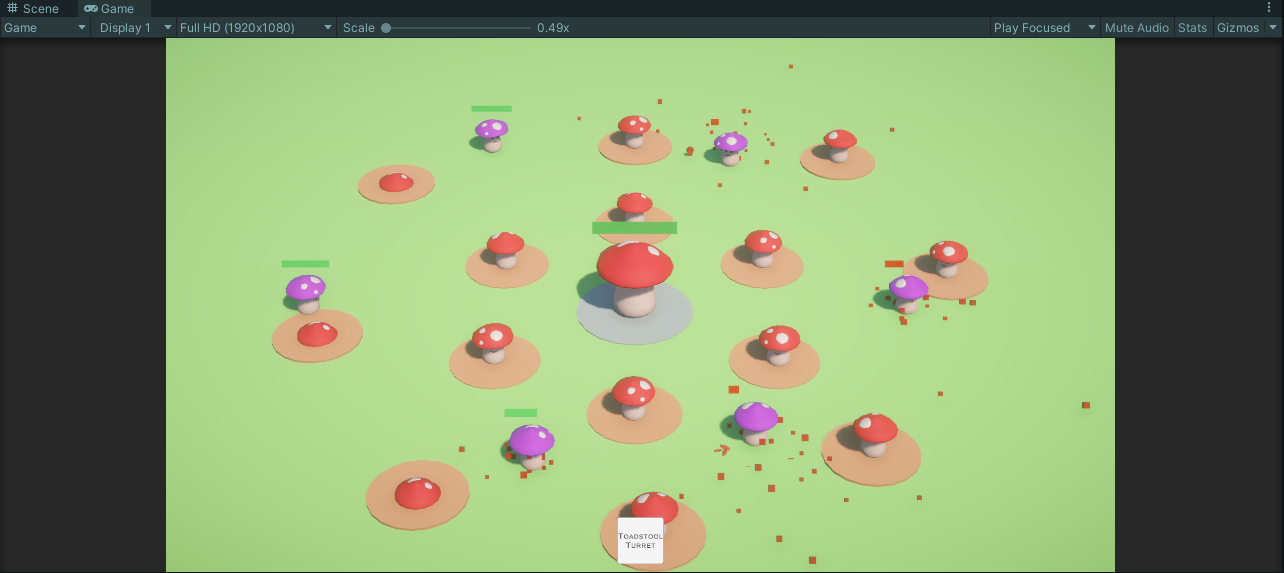Toggle Mute Audio

point(1137,28)
